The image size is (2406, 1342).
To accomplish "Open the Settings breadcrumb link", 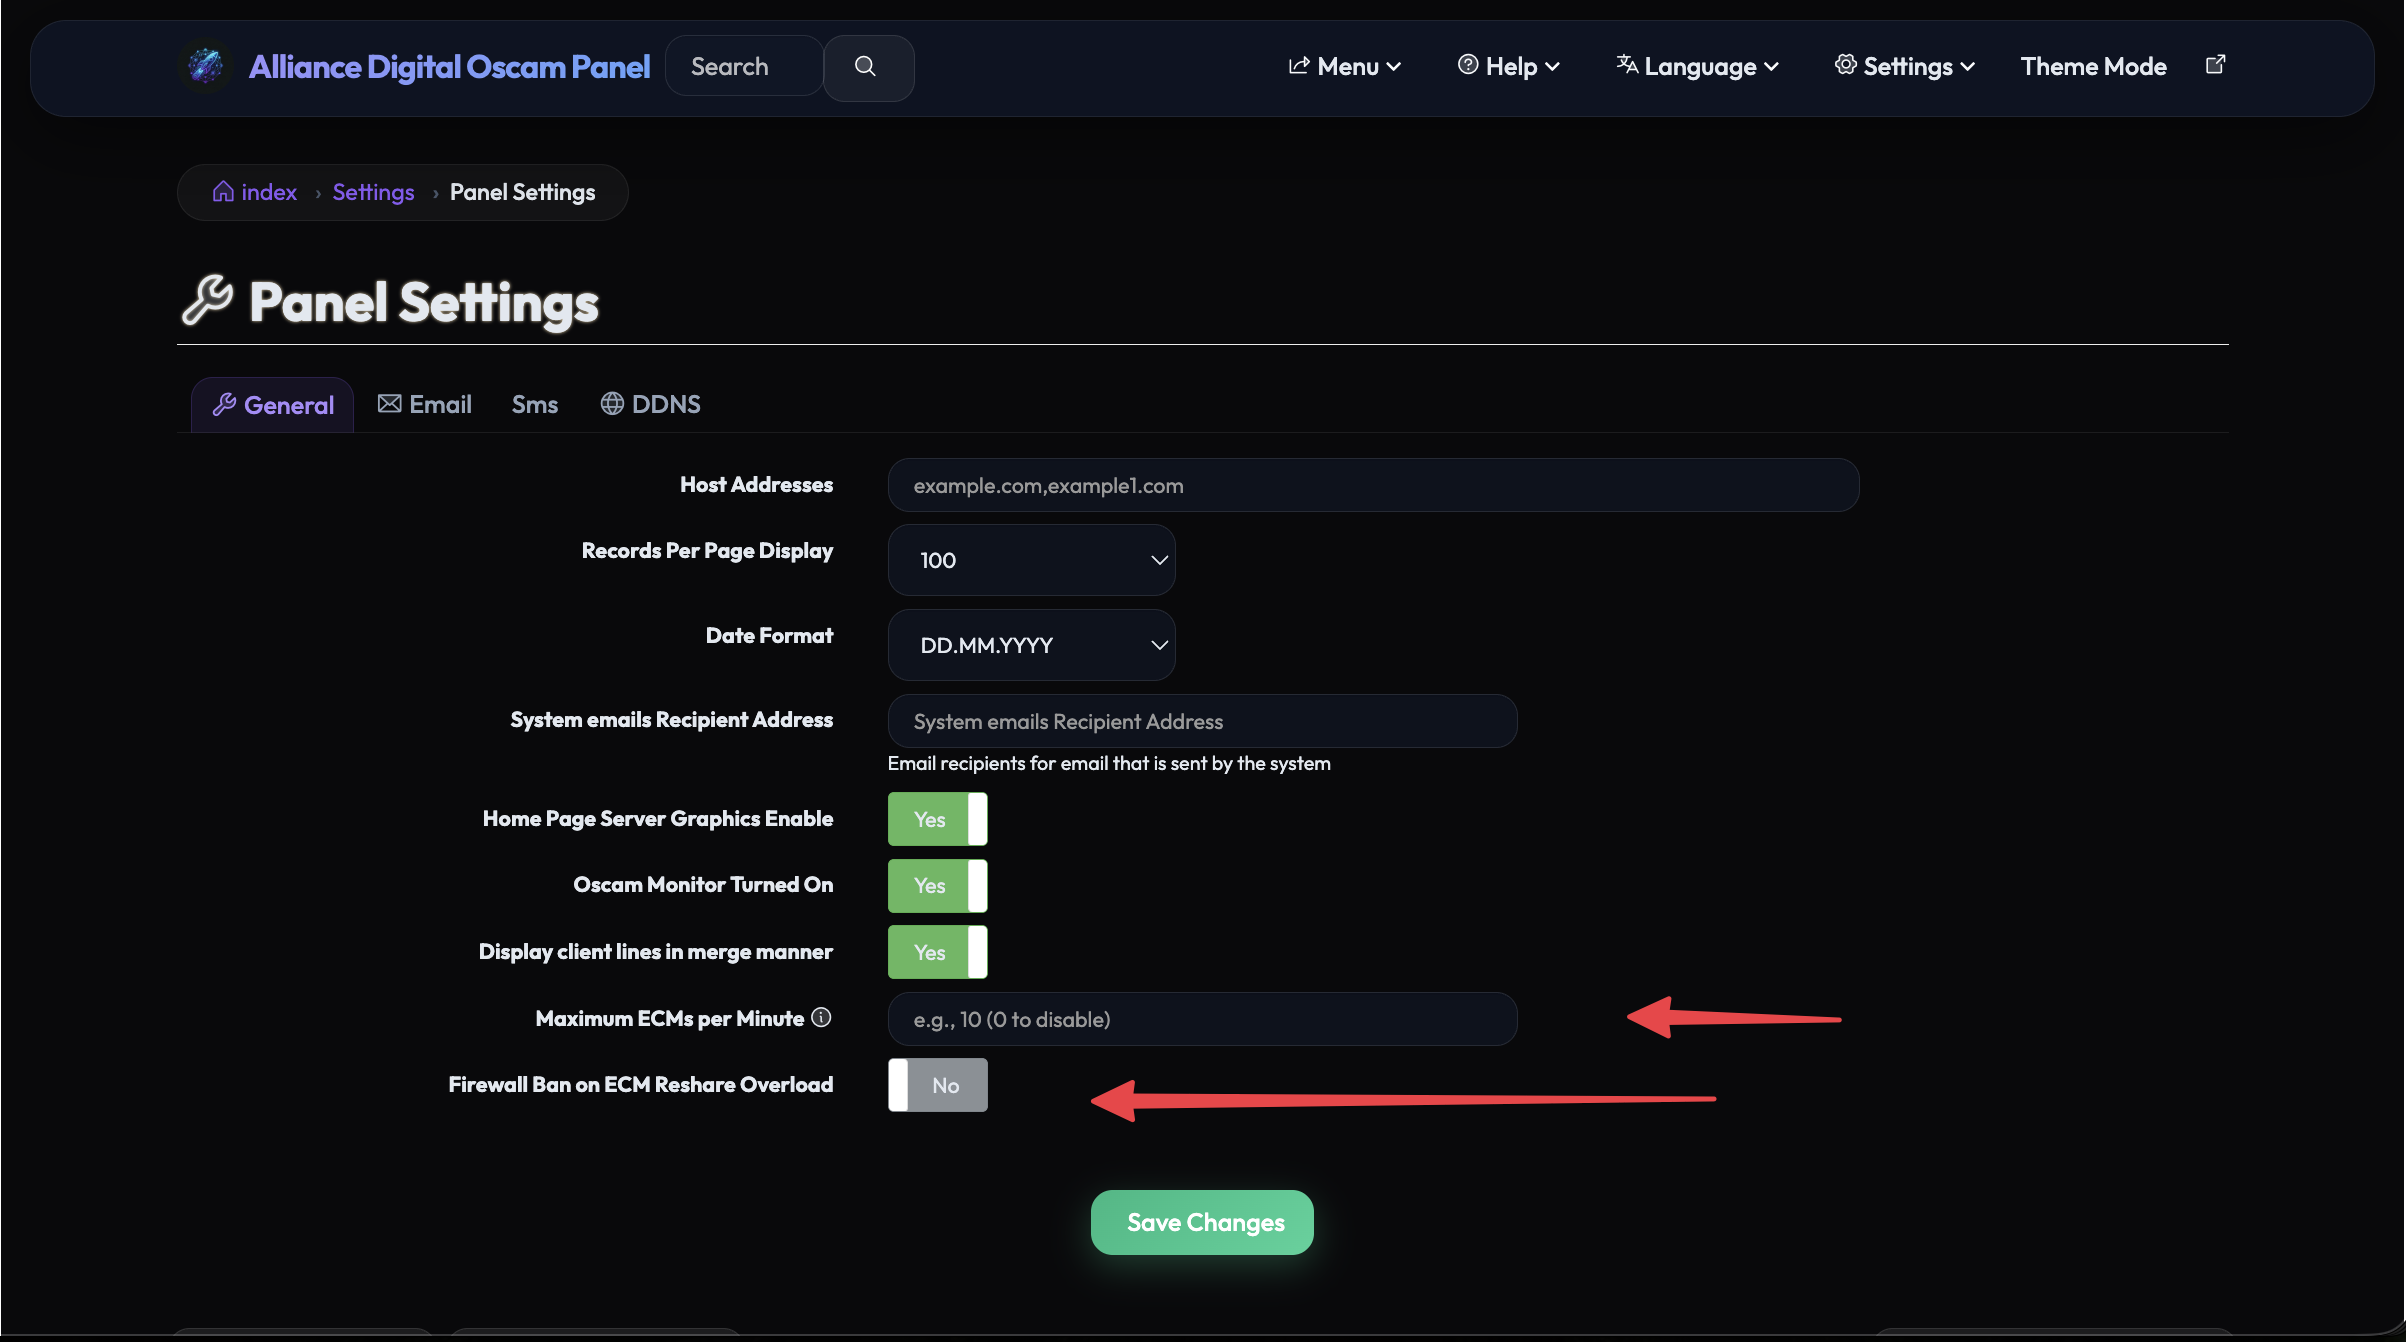I will click(372, 191).
